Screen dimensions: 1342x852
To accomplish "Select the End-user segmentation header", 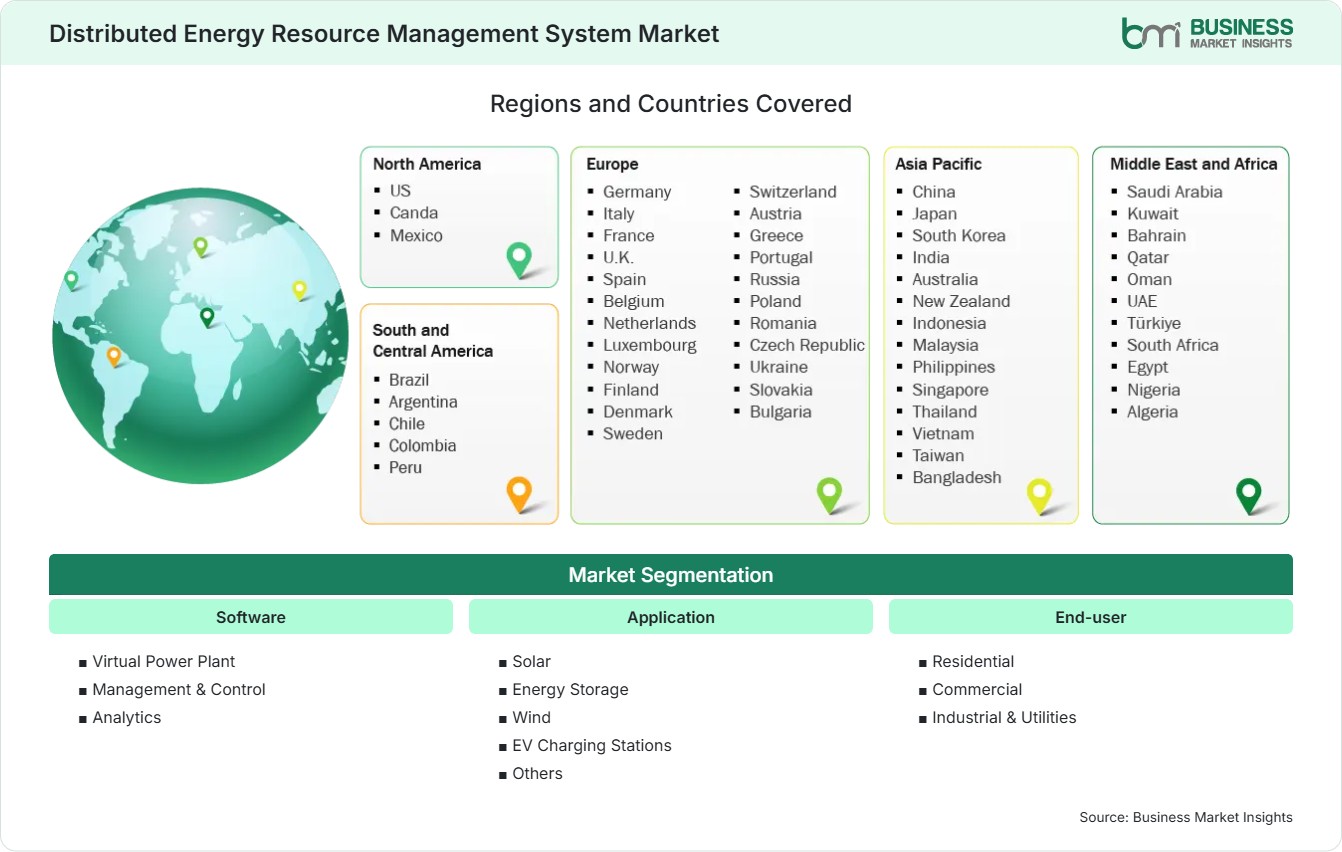I will coord(1091,617).
